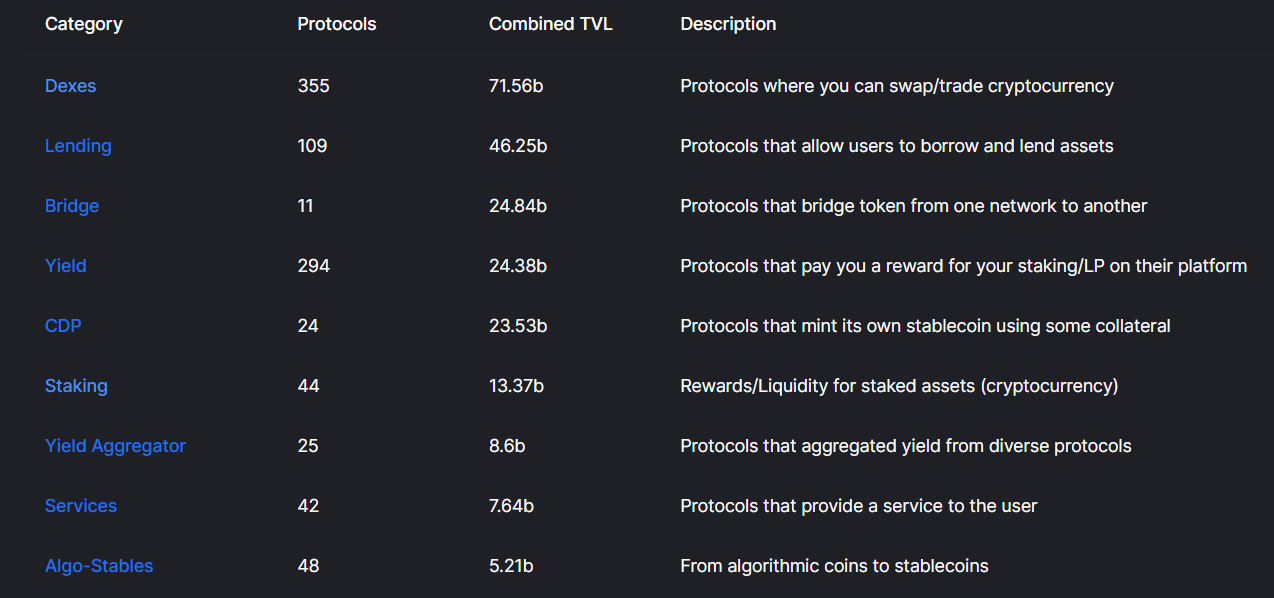Open the Lending category link
The image size is (1274, 598).
(78, 146)
